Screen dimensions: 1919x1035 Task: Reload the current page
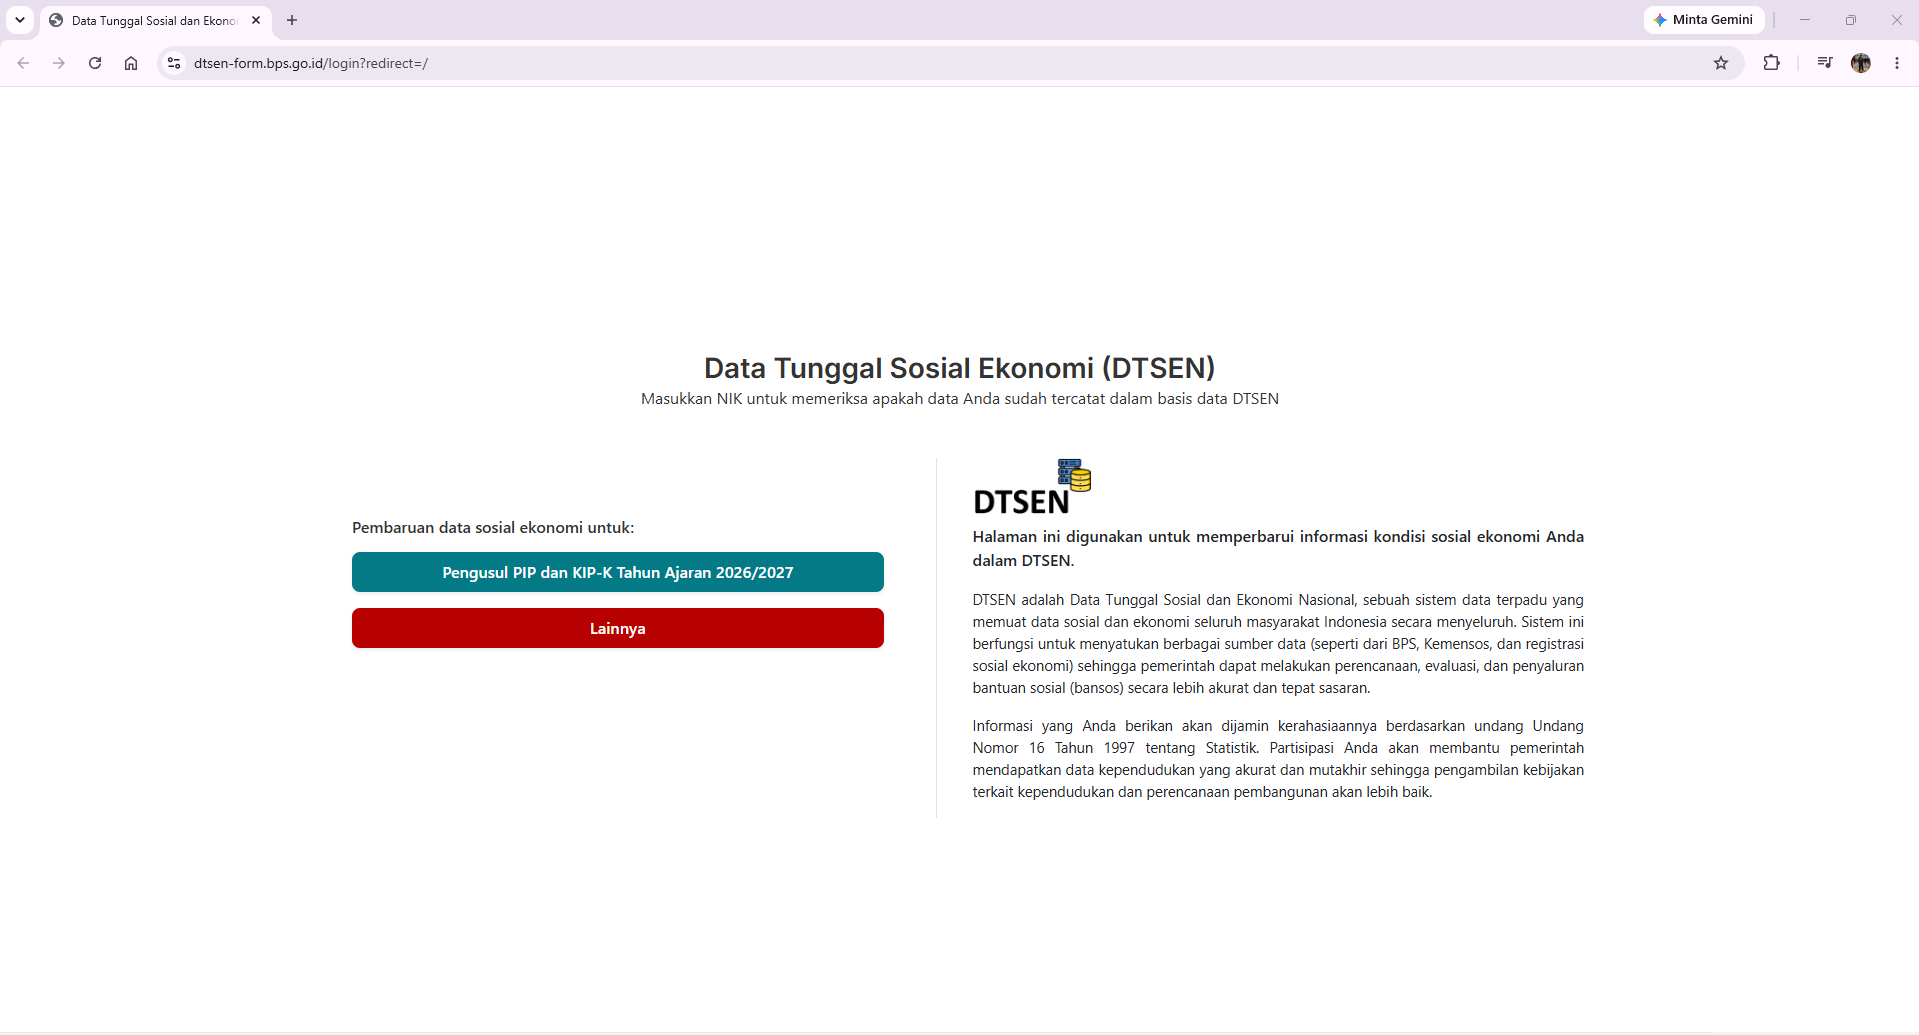click(x=95, y=63)
